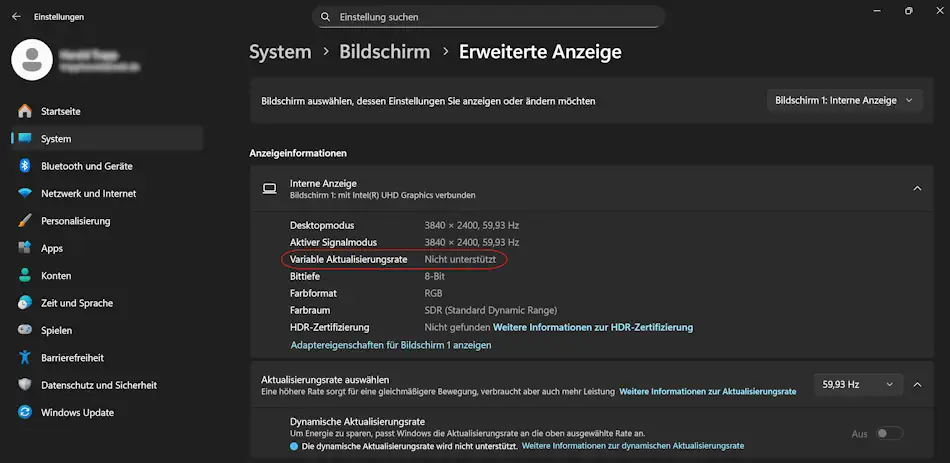Toggle Dynamische Aktualisierungsrate switch

click(889, 433)
